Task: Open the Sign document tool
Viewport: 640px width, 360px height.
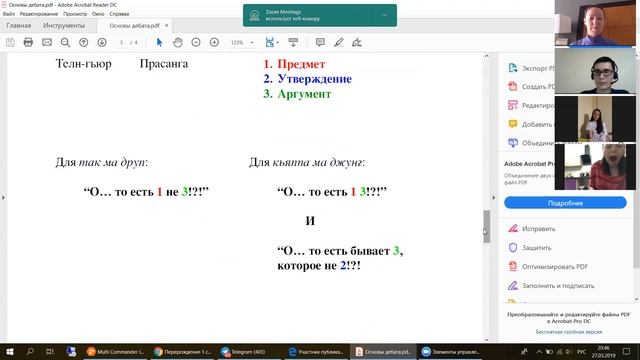Action: tap(357, 42)
